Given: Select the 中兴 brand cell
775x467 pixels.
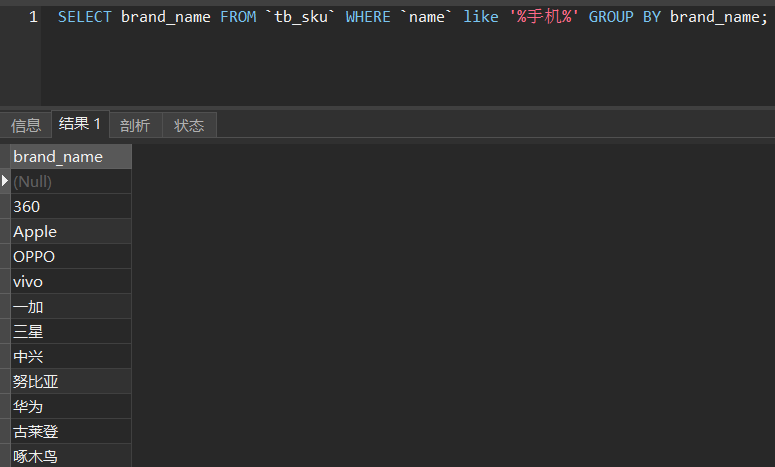Looking at the screenshot, I should point(71,356).
